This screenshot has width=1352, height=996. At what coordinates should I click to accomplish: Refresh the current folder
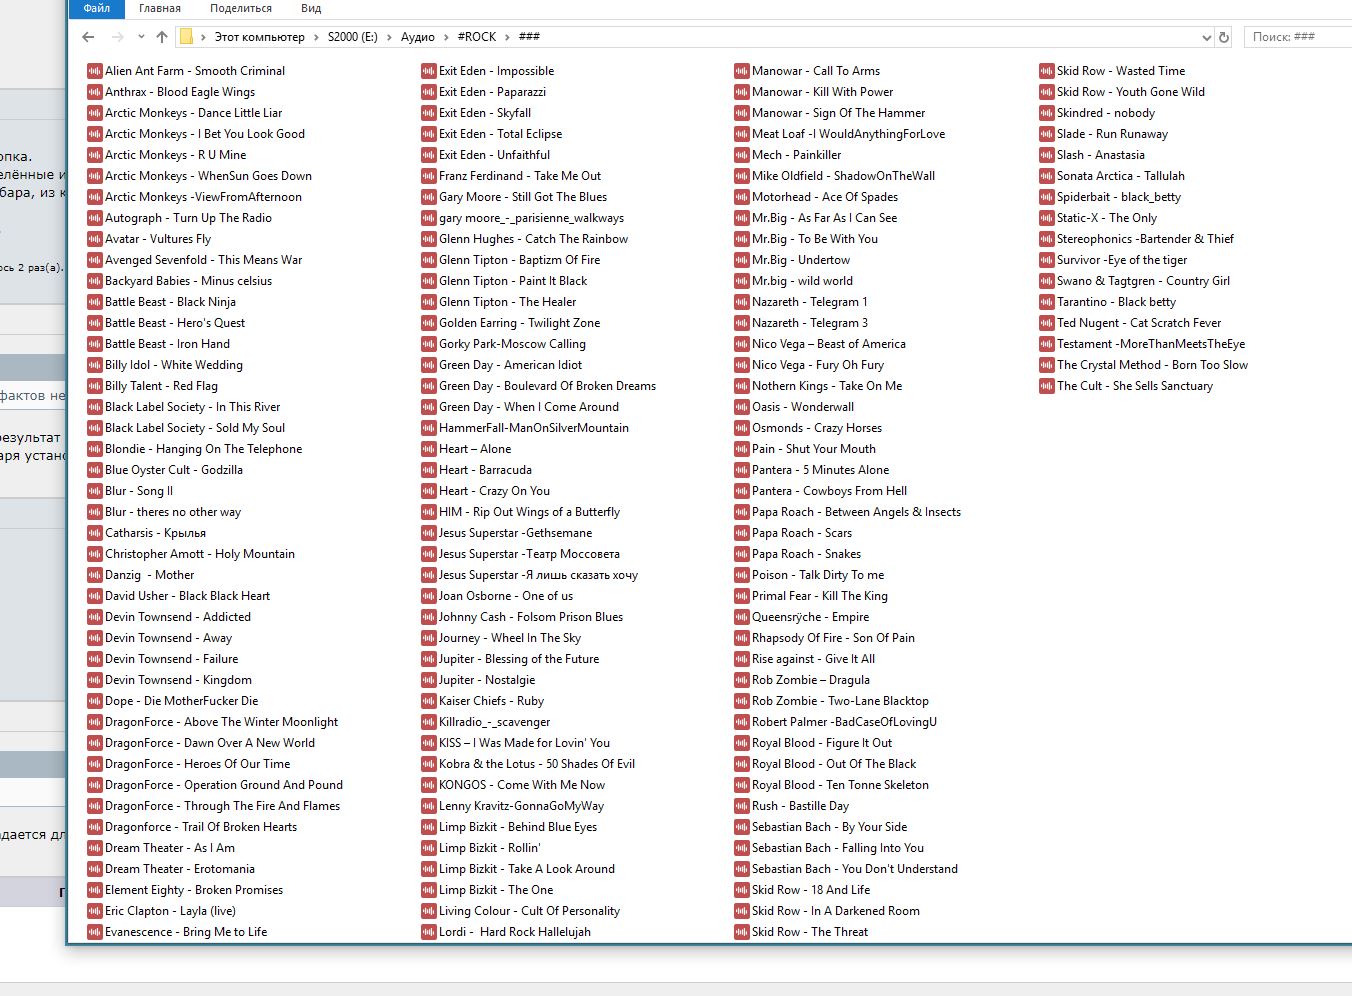pyautogui.click(x=1224, y=37)
